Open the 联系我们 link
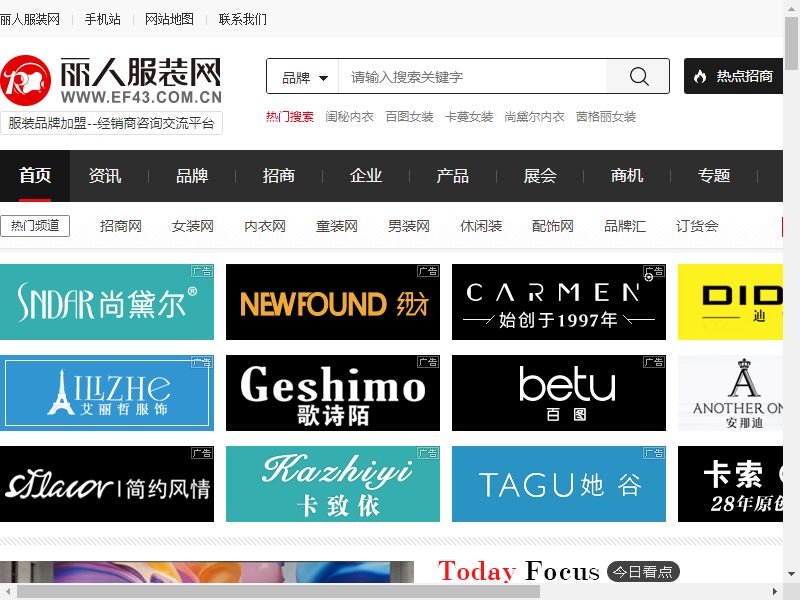The width and height of the screenshot is (800, 600). pos(243,19)
